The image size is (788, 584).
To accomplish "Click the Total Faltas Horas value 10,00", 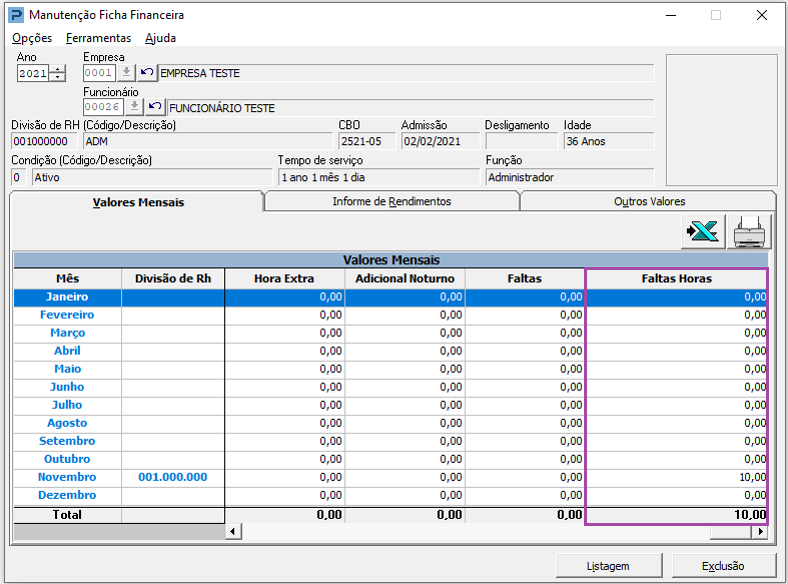I will click(x=676, y=515).
